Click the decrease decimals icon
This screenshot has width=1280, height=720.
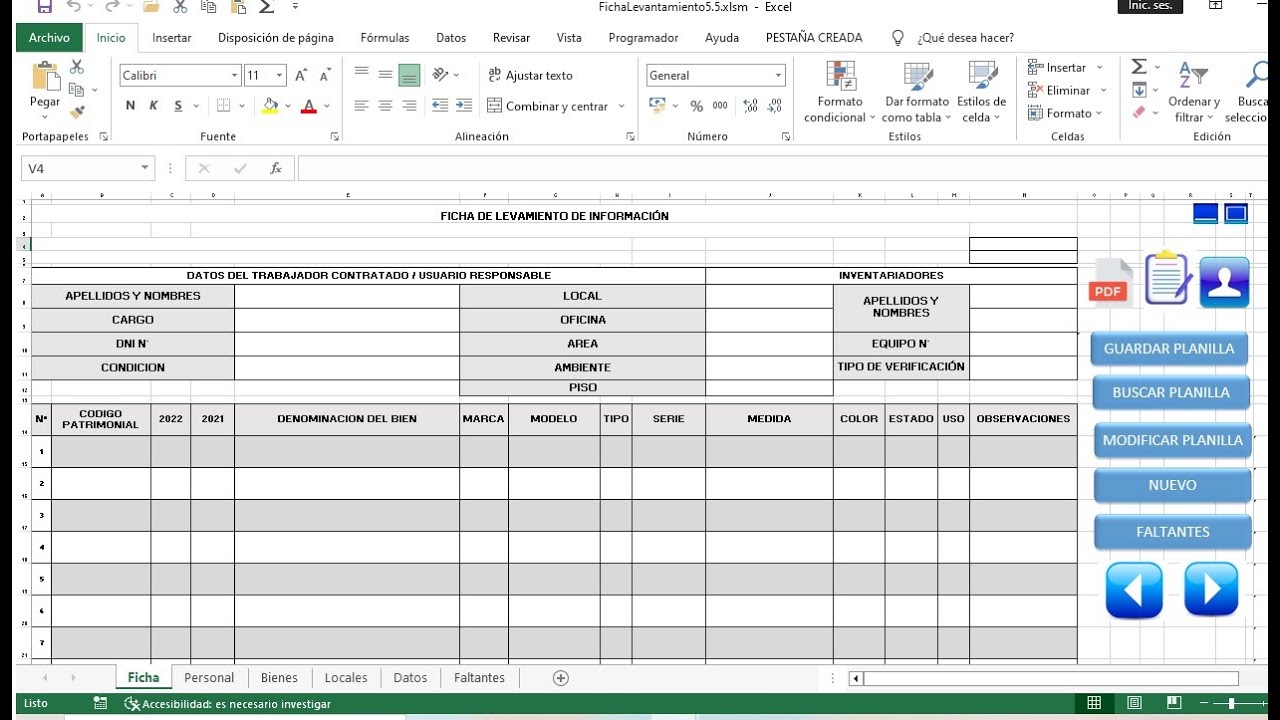[775, 106]
